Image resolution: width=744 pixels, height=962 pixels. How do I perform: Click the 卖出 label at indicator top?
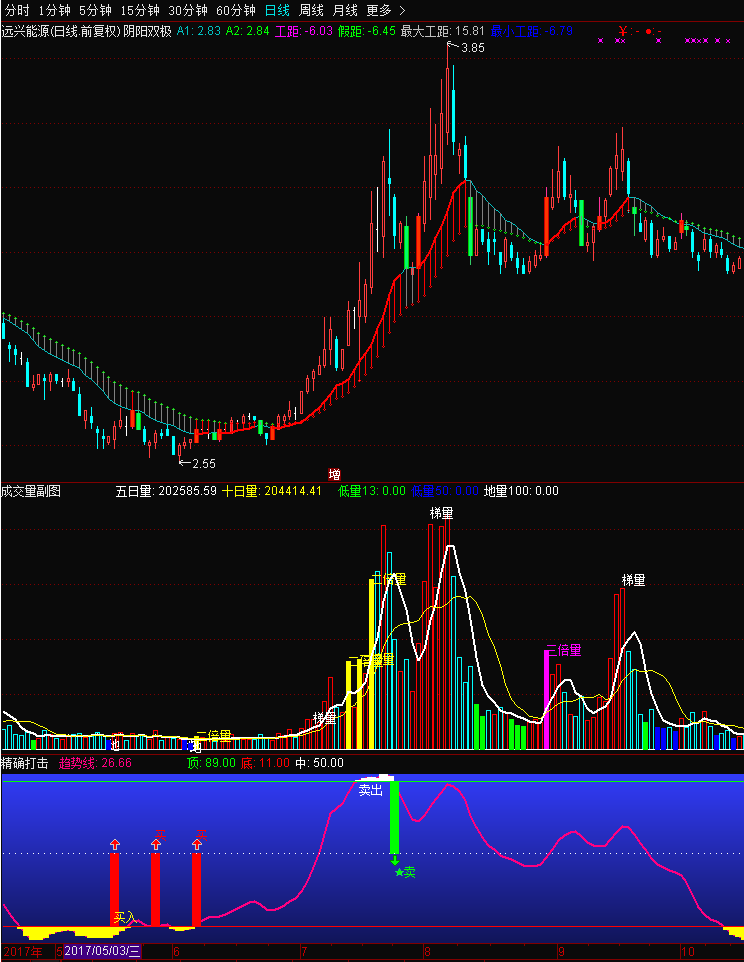pos(371,790)
